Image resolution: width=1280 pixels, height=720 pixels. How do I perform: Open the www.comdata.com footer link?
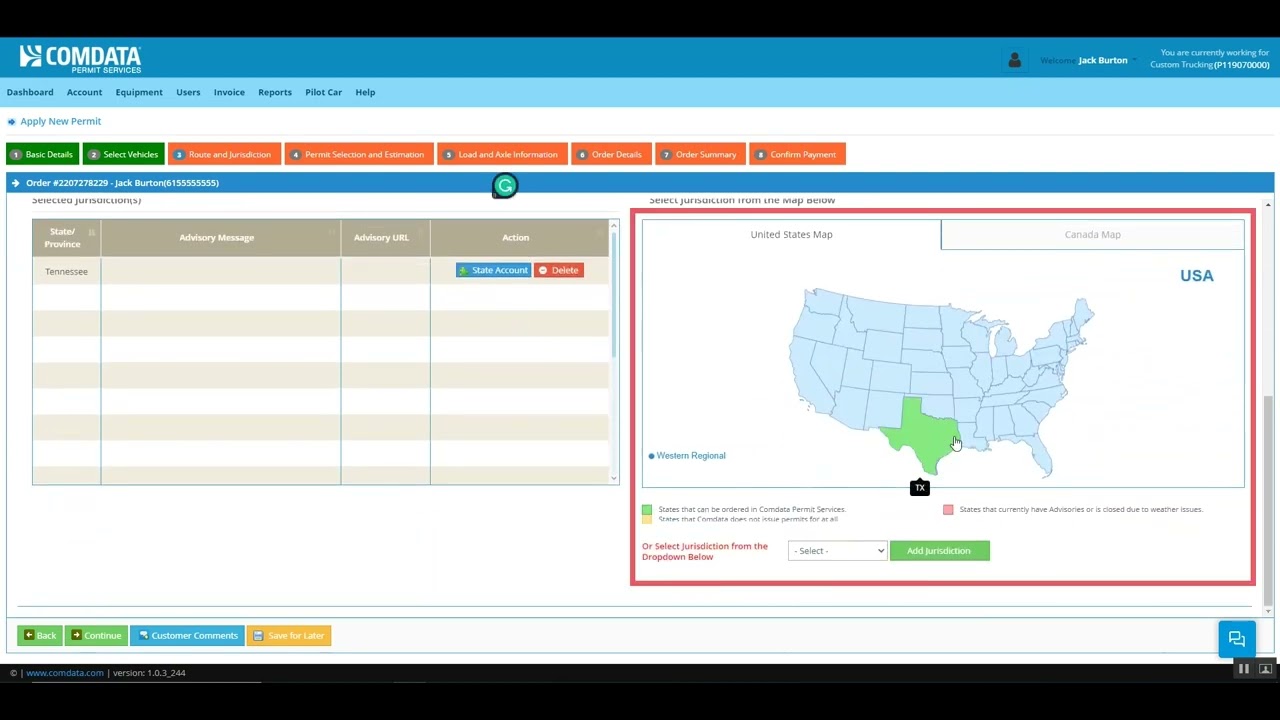point(65,673)
